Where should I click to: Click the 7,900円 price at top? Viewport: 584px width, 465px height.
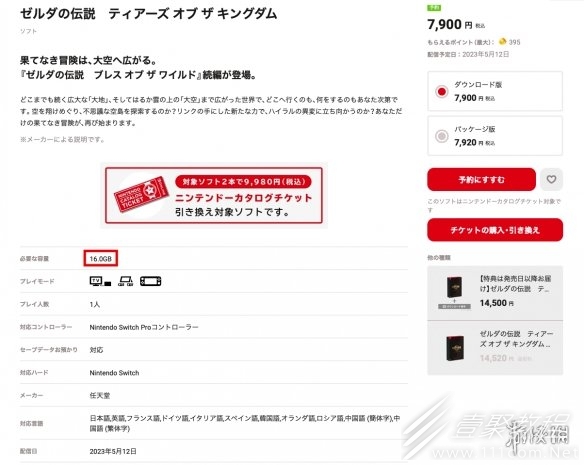pyautogui.click(x=456, y=25)
